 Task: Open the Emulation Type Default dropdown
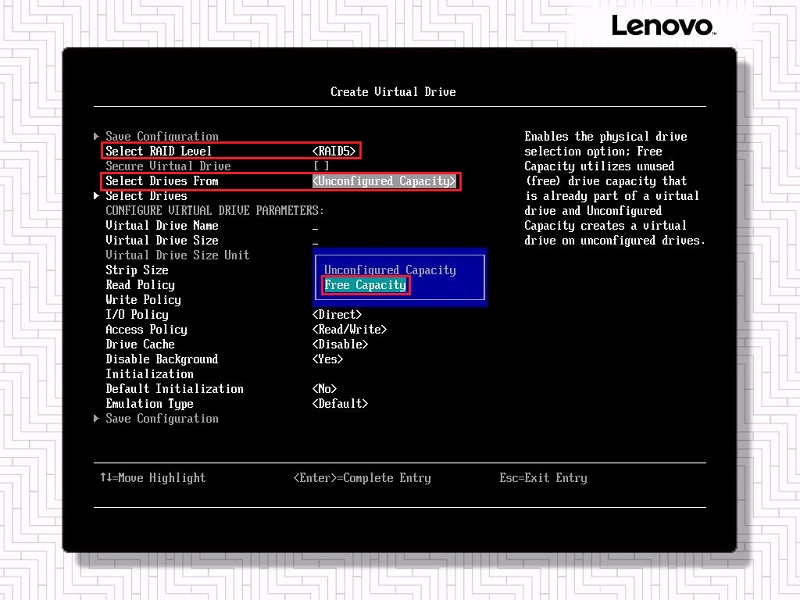340,404
